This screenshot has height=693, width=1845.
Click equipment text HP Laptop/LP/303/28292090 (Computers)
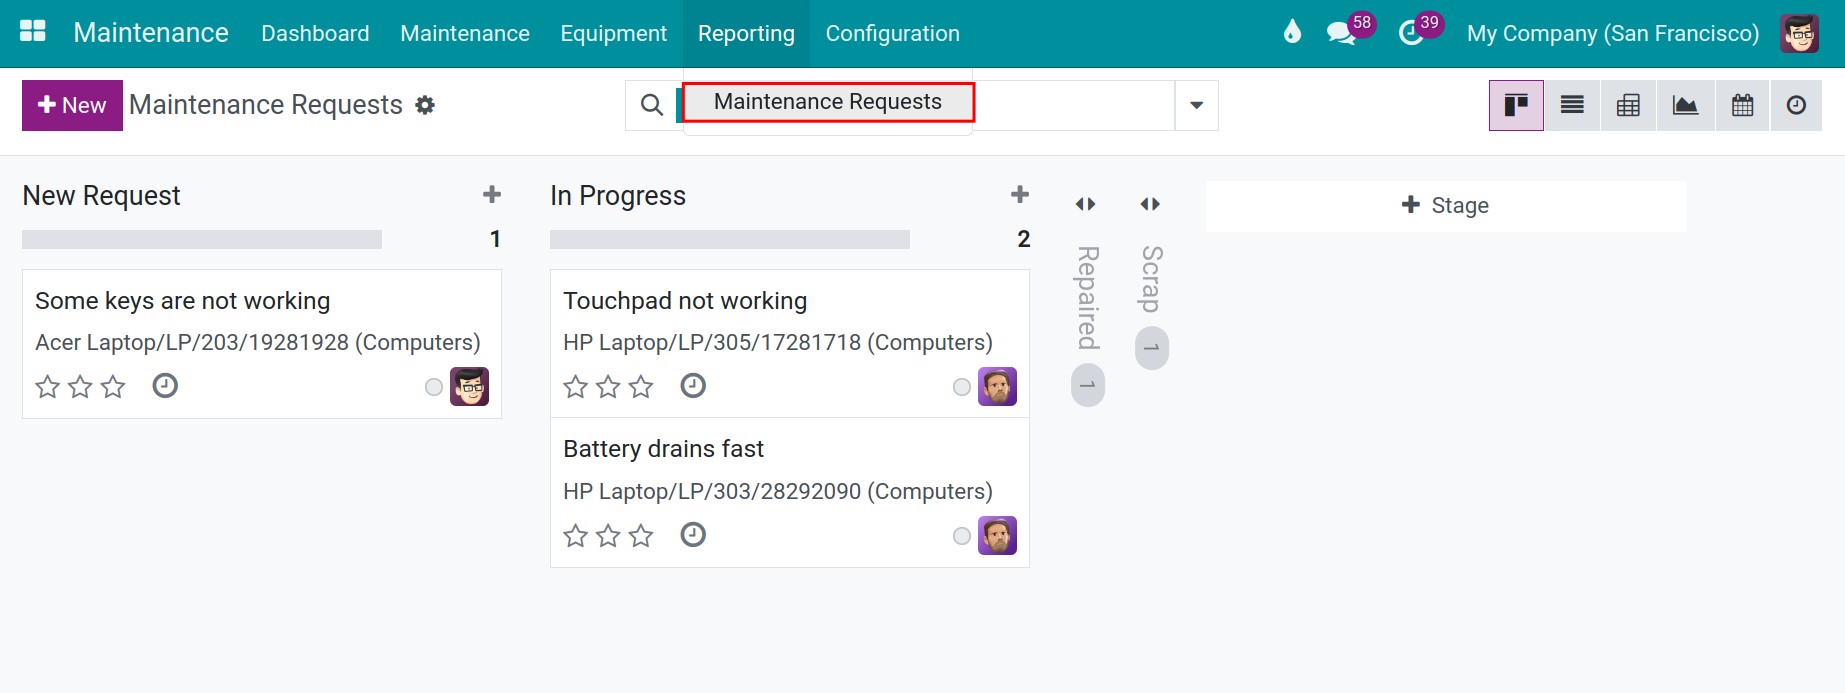point(778,491)
